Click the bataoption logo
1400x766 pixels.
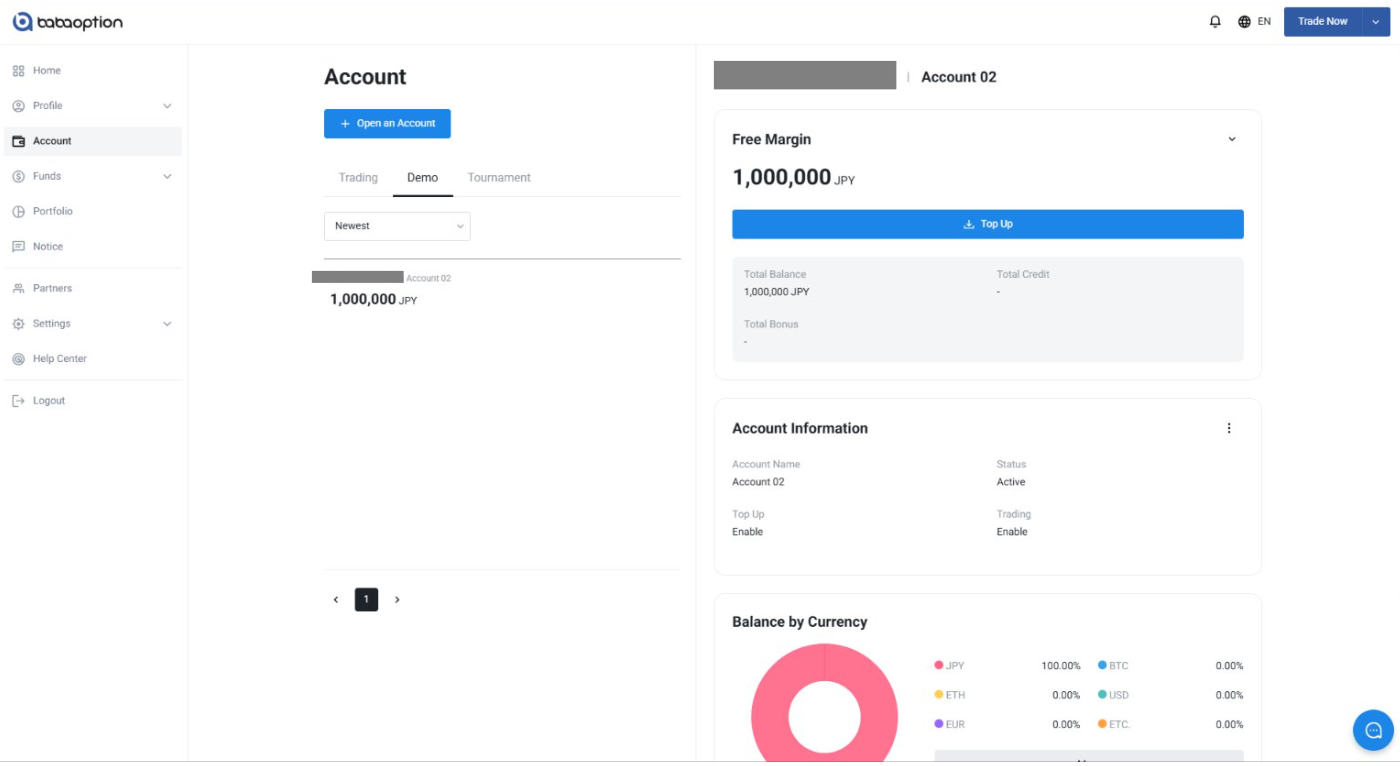67,21
